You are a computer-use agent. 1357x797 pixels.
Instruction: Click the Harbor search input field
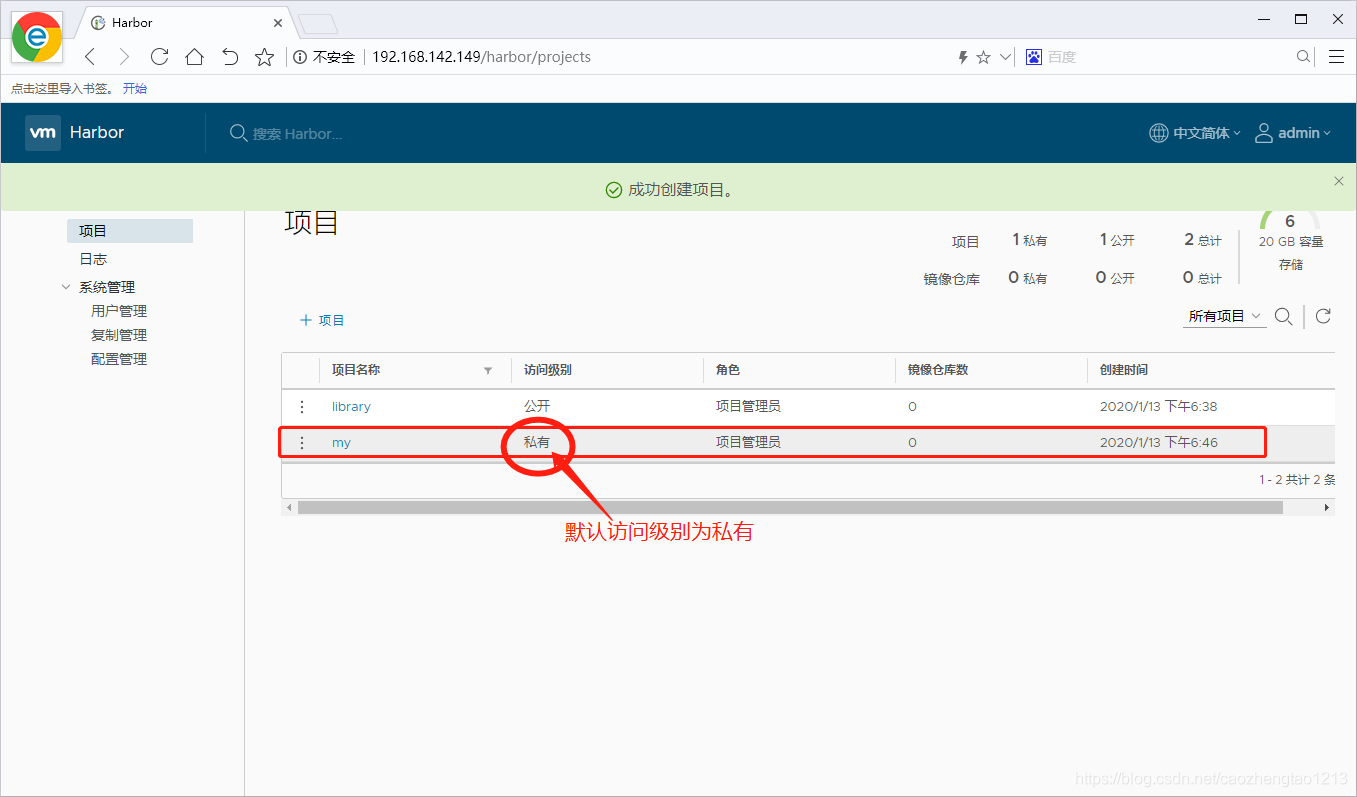click(x=297, y=133)
